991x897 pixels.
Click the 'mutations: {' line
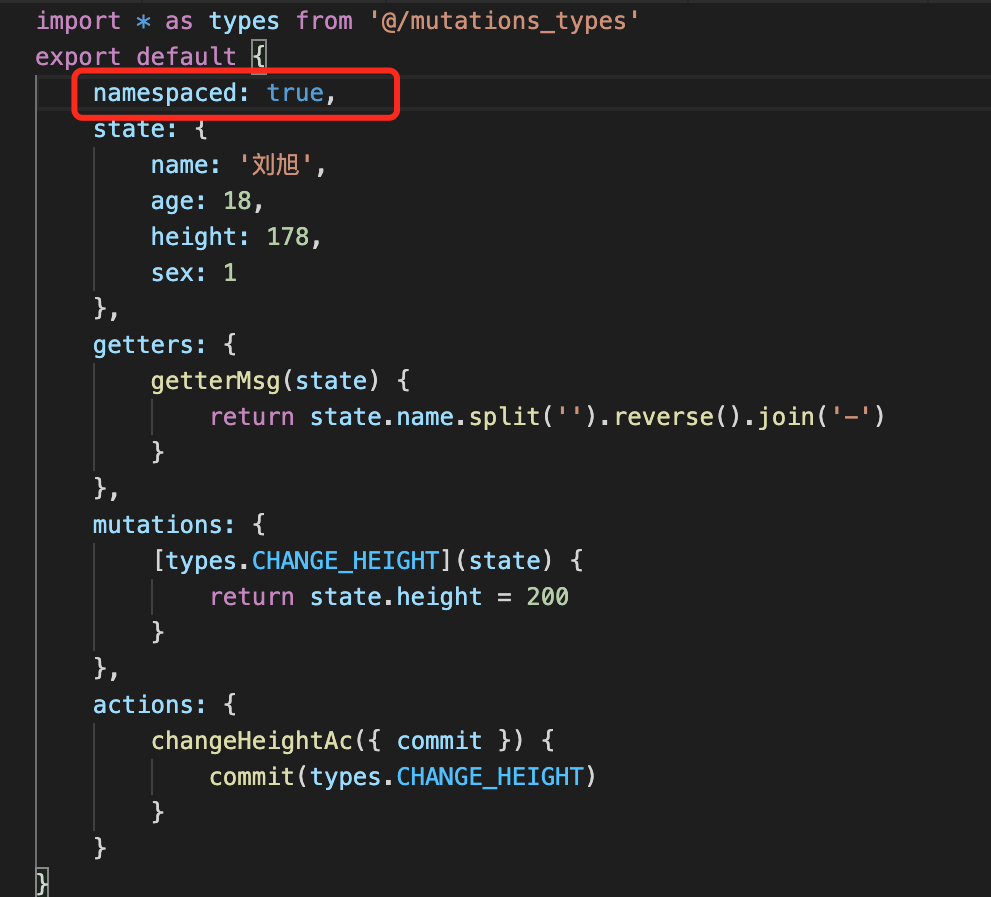[179, 525]
